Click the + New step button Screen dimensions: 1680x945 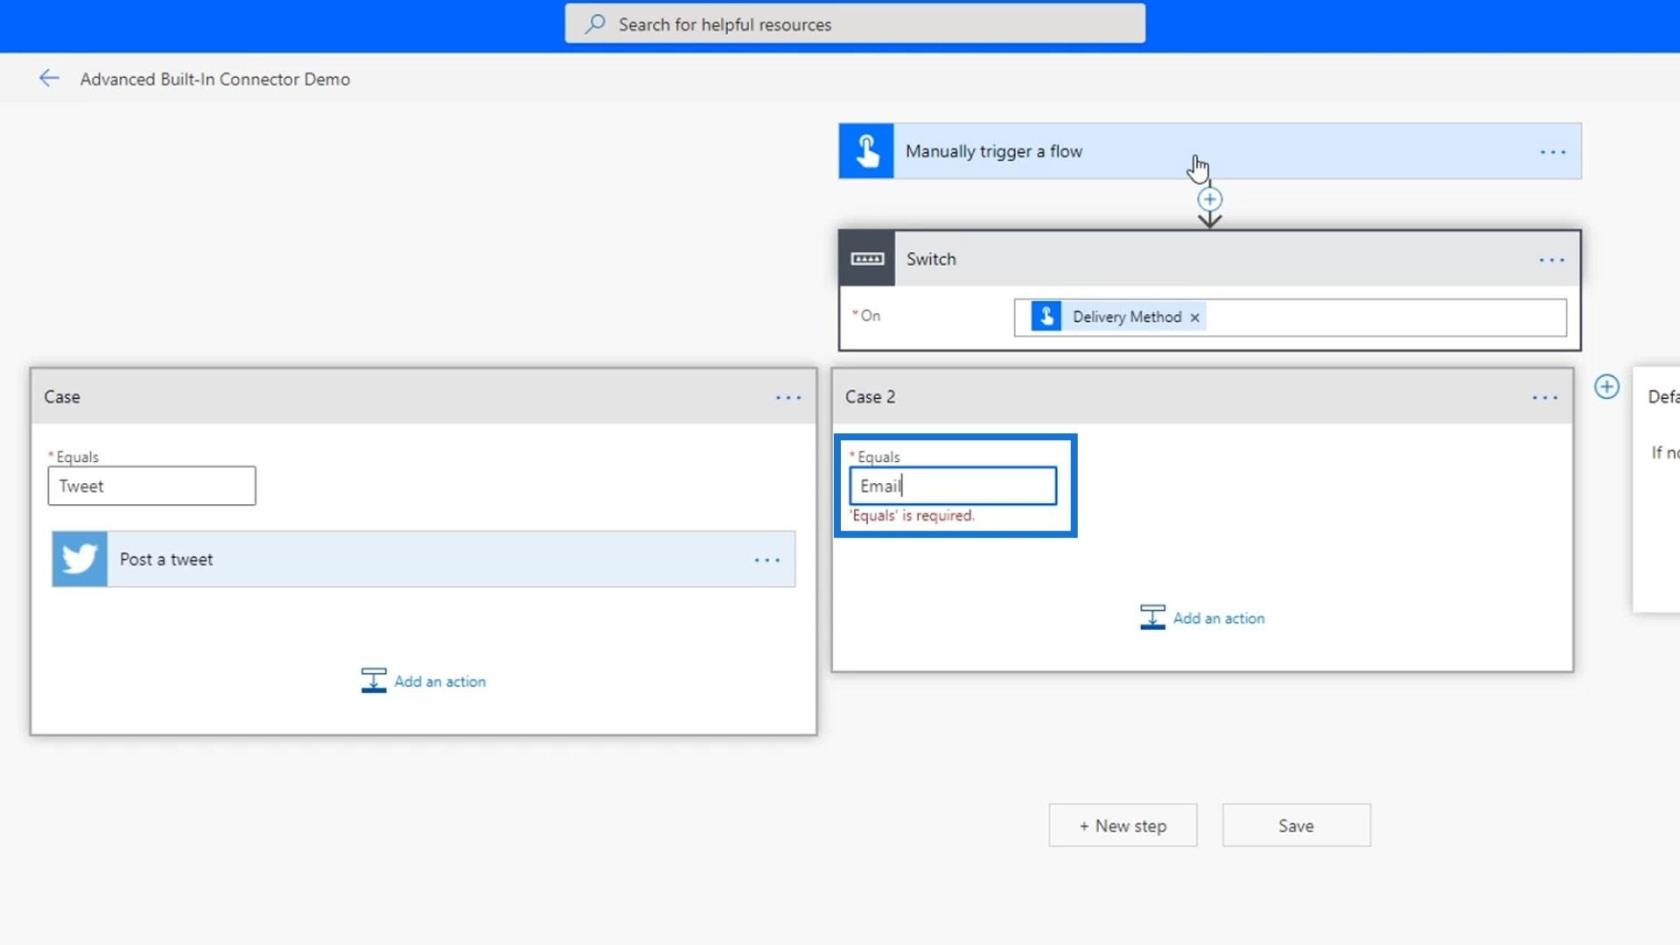[1123, 826]
